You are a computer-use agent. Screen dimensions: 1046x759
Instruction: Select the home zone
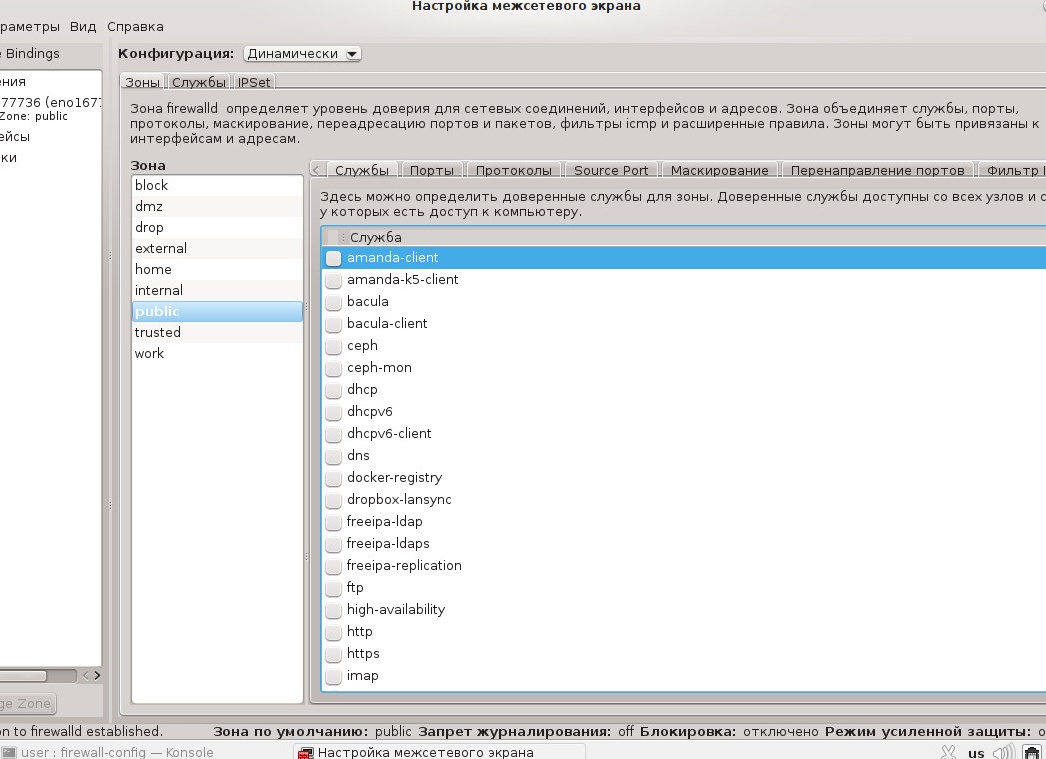[217, 269]
